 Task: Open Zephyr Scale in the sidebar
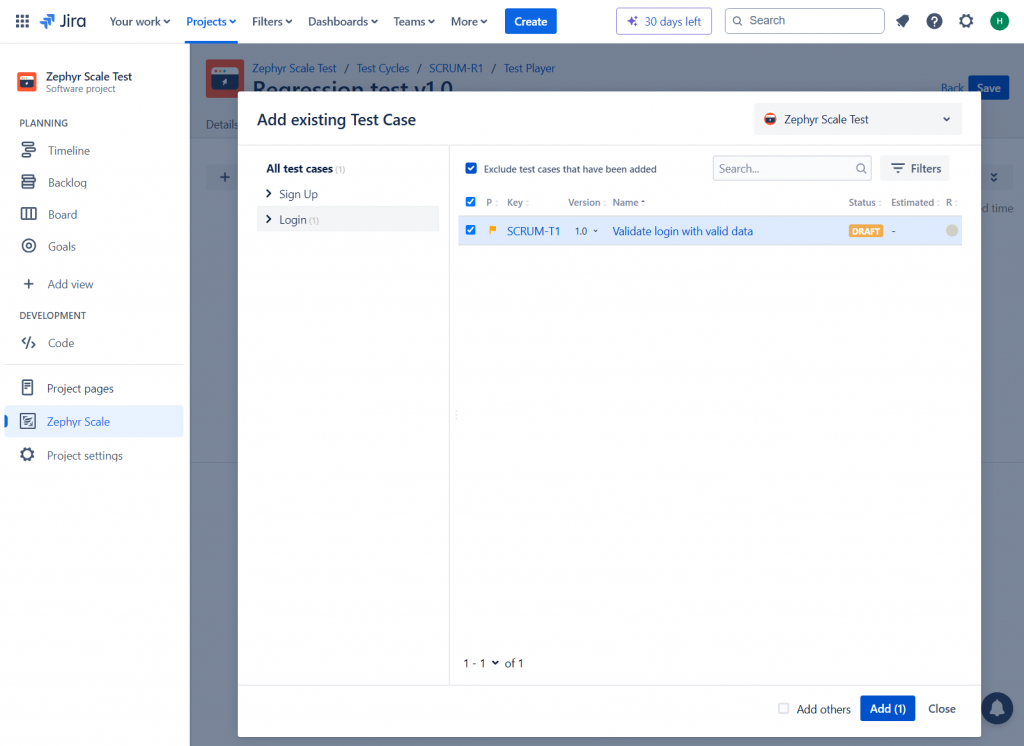pos(94,421)
